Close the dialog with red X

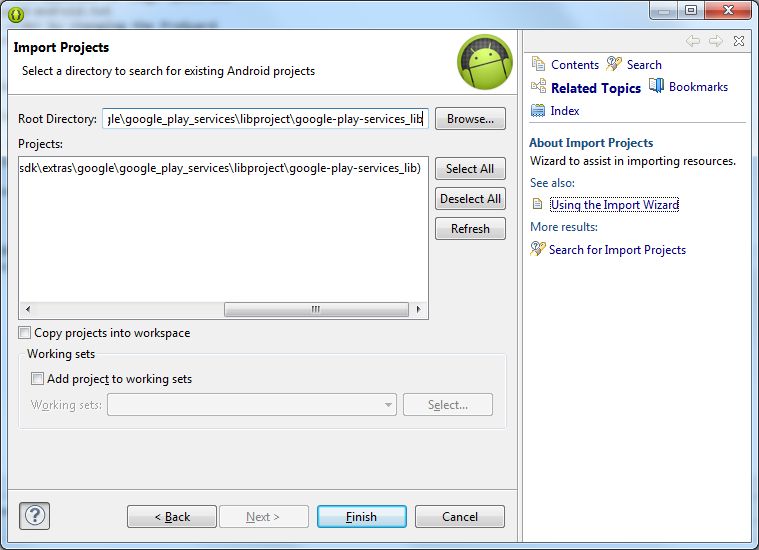[x=728, y=10]
